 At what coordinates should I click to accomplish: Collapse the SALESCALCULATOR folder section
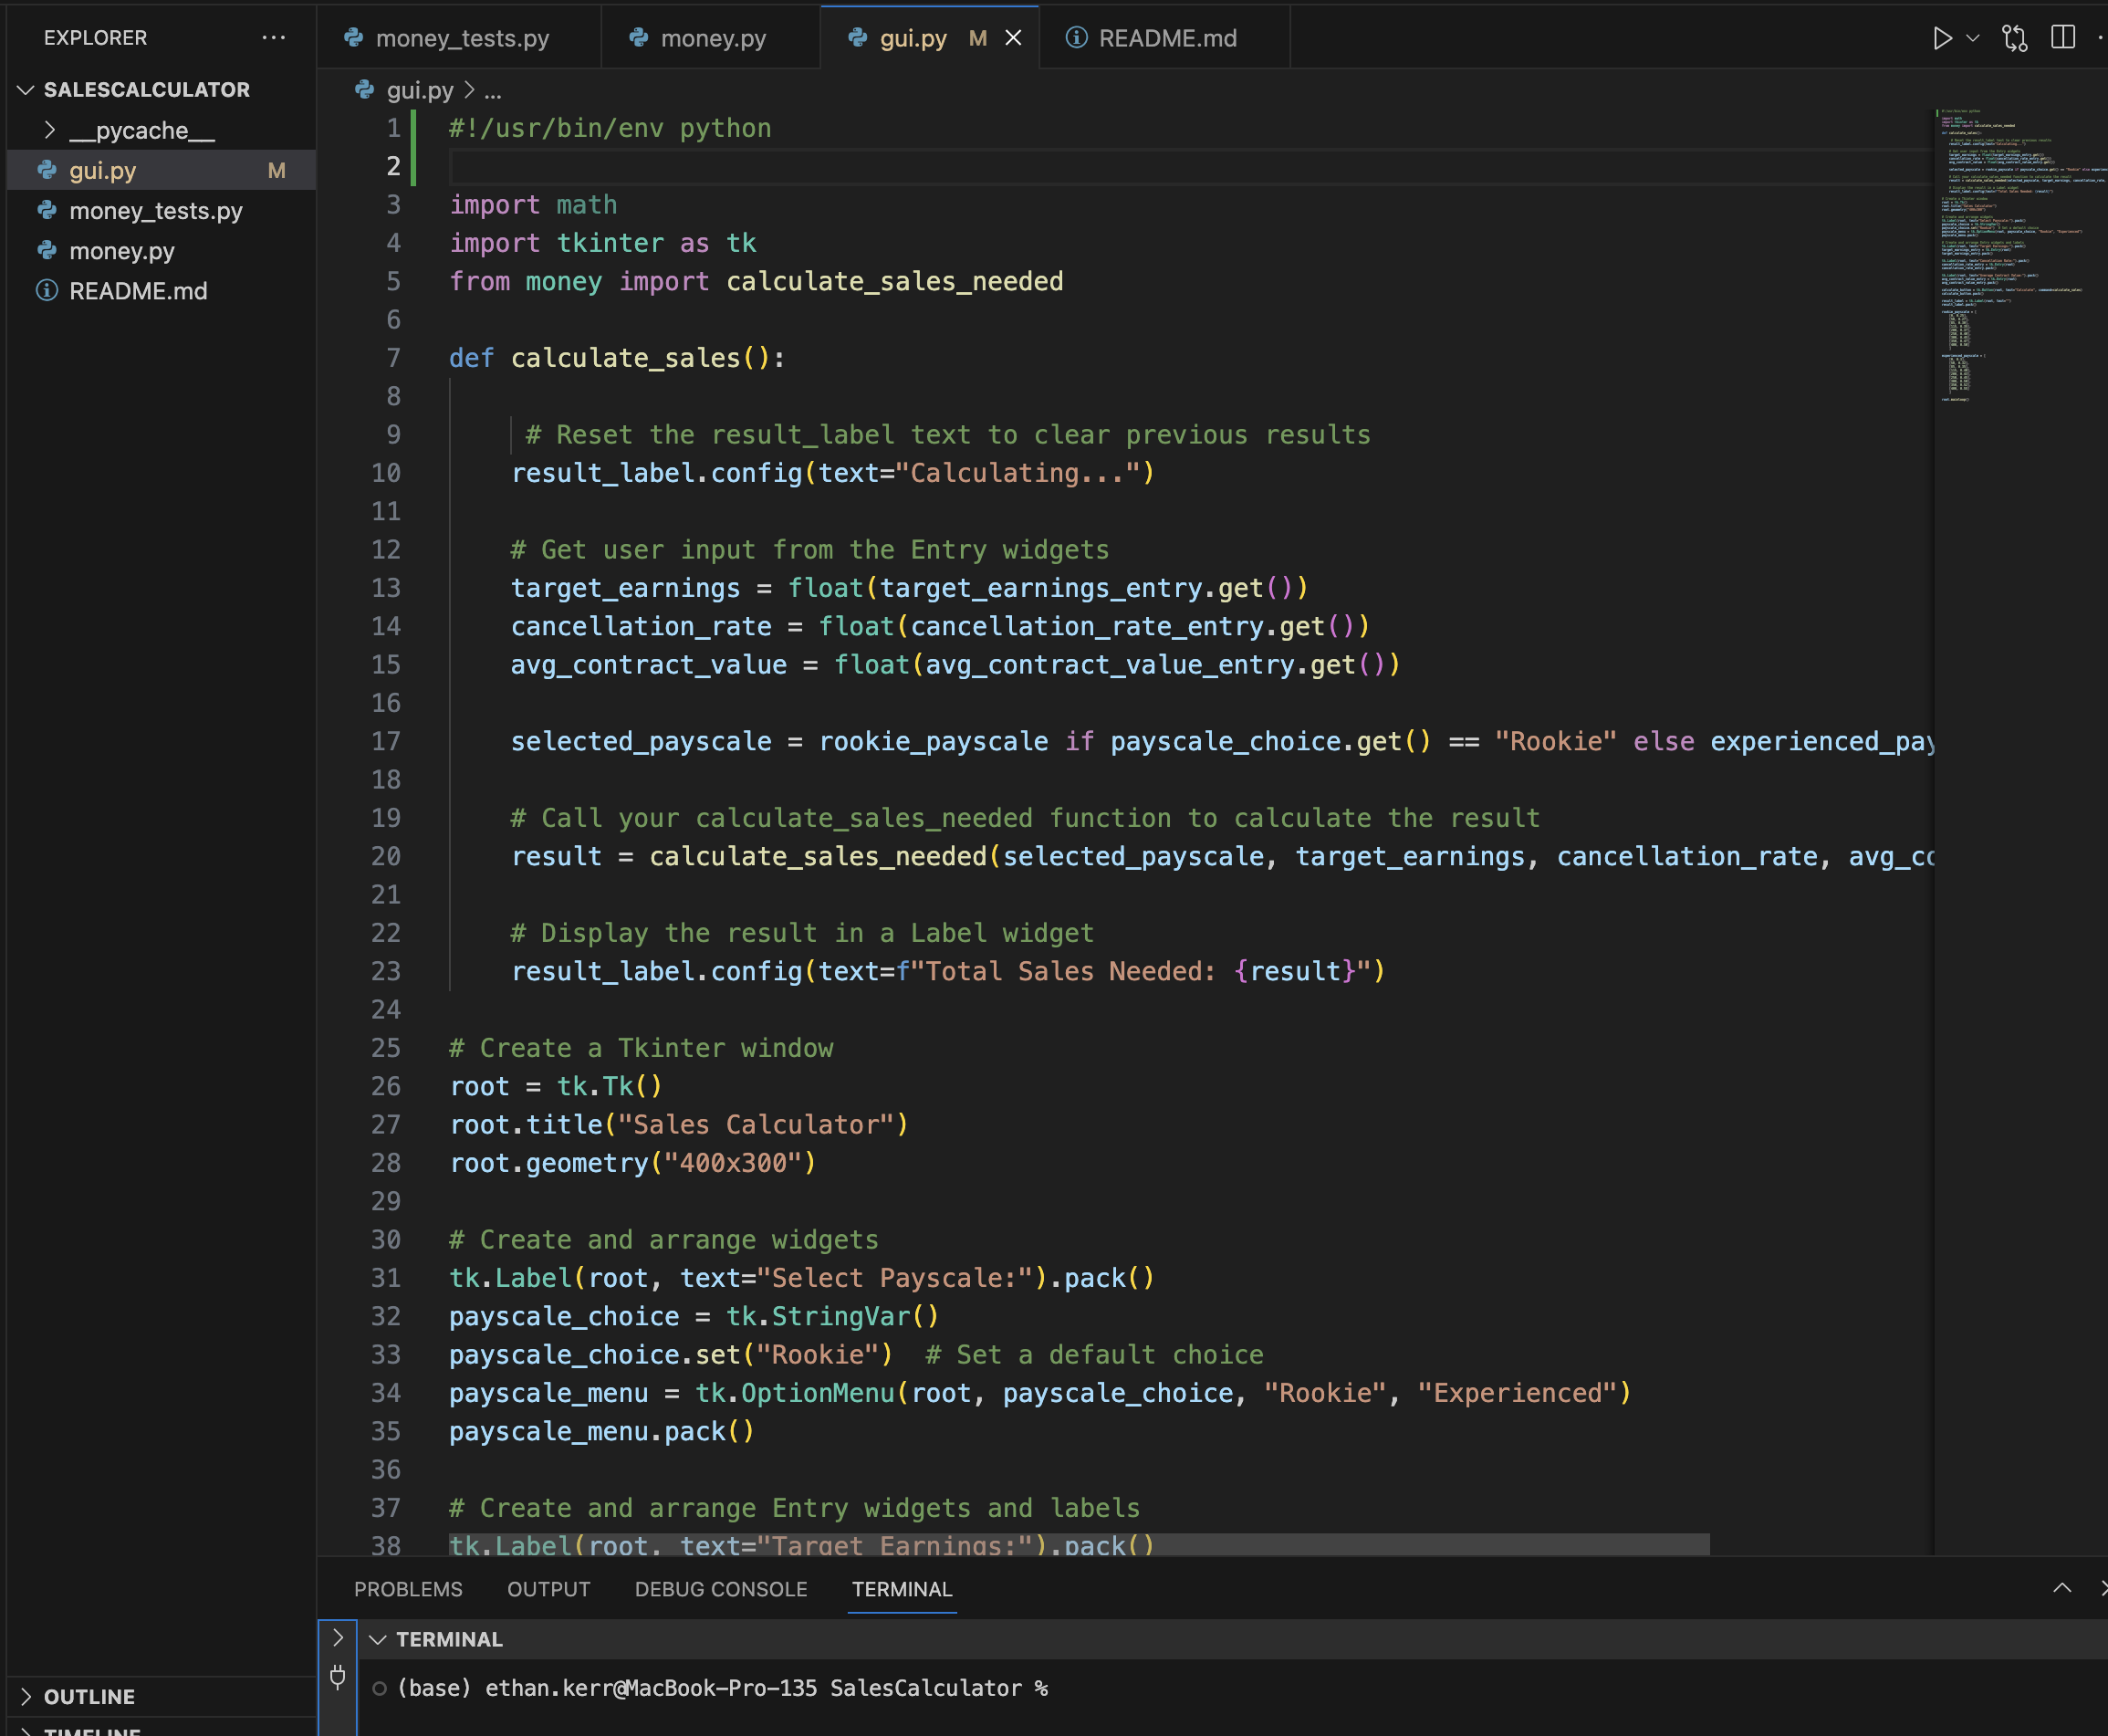pyautogui.click(x=145, y=90)
